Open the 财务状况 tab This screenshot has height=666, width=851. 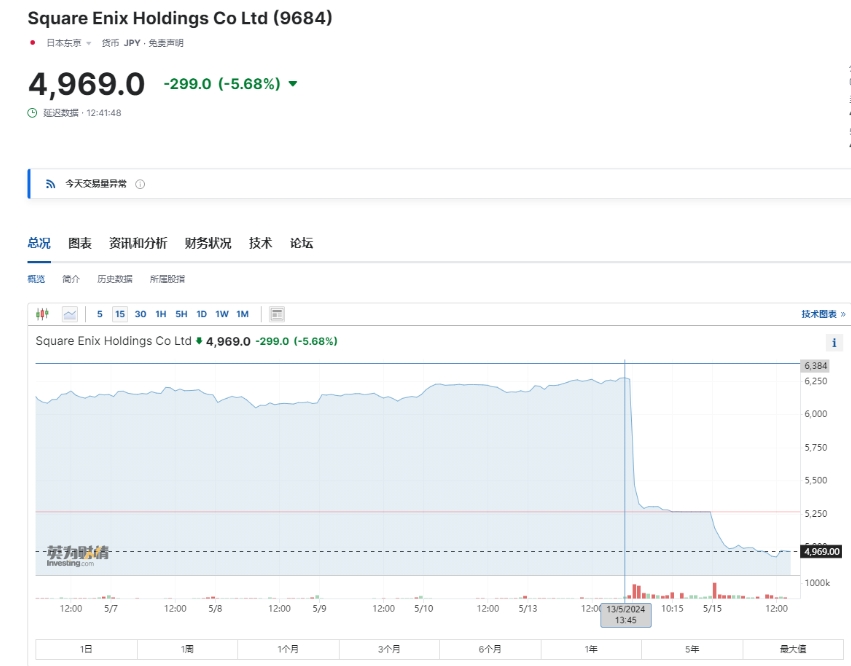tap(208, 243)
